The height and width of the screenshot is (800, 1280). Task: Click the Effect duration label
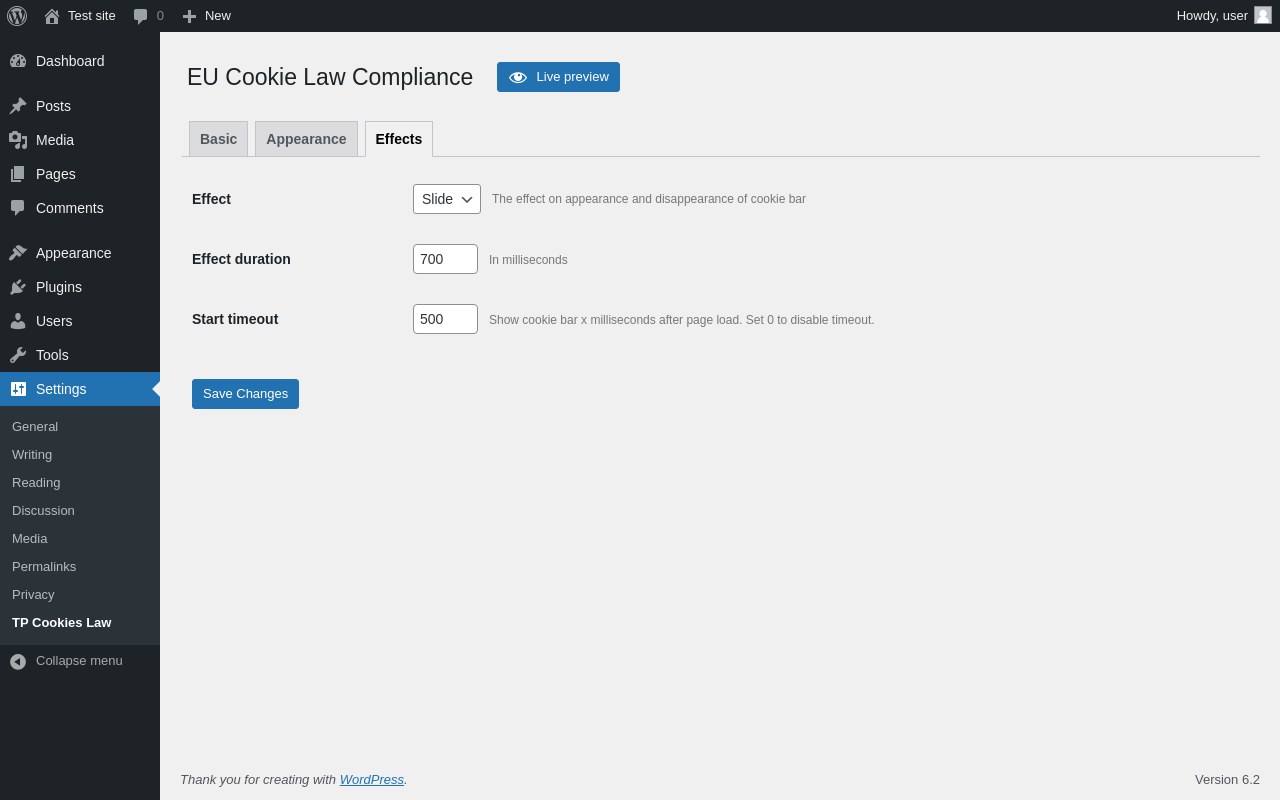[241, 259]
